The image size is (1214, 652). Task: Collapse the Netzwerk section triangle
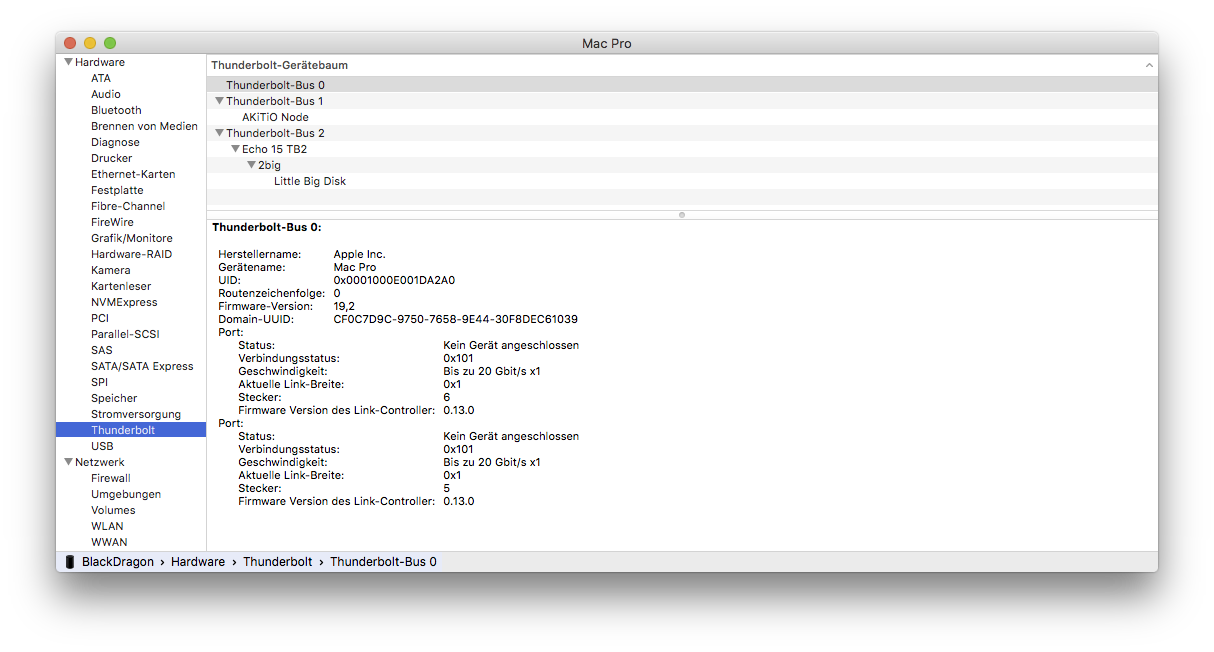[x=69, y=462]
